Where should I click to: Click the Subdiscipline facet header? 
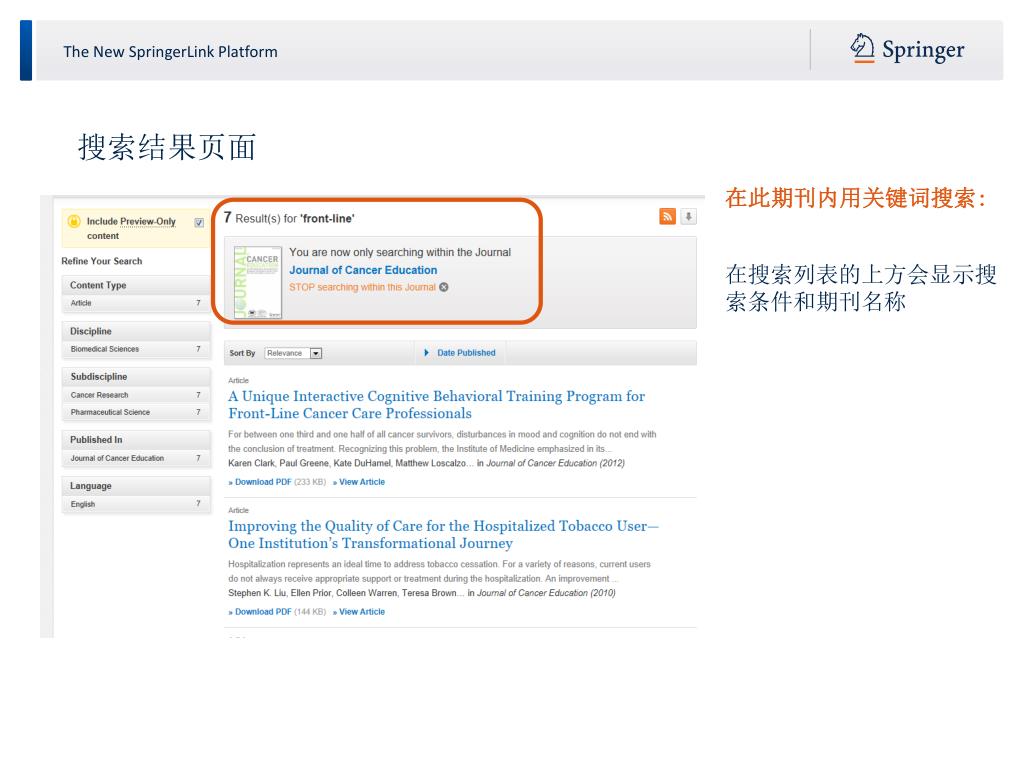pyautogui.click(x=136, y=377)
